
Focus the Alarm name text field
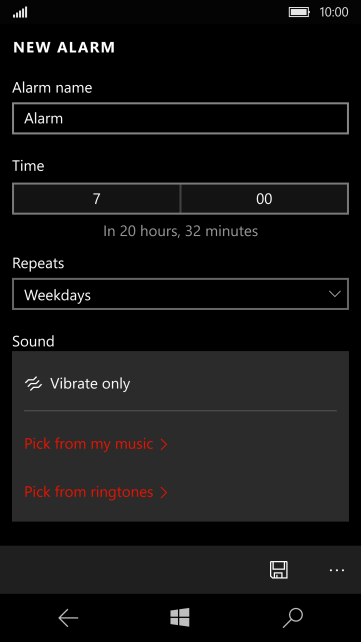[180, 118]
